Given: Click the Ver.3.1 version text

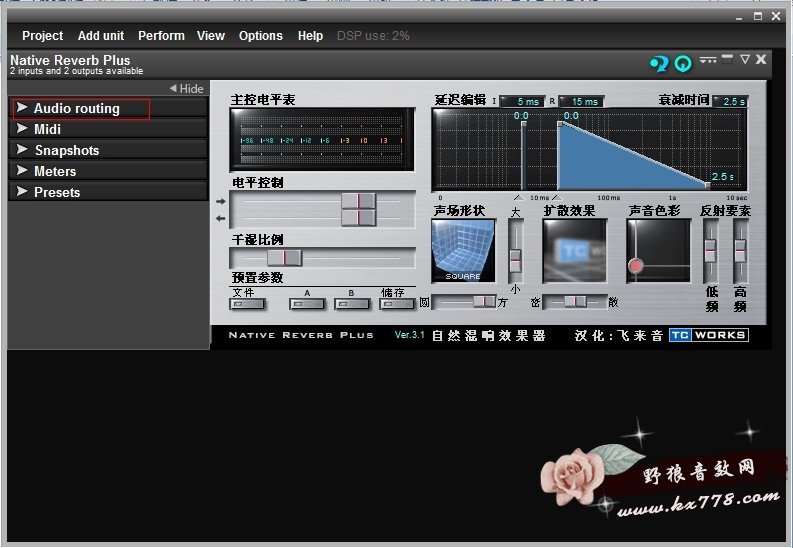Looking at the screenshot, I should point(410,335).
